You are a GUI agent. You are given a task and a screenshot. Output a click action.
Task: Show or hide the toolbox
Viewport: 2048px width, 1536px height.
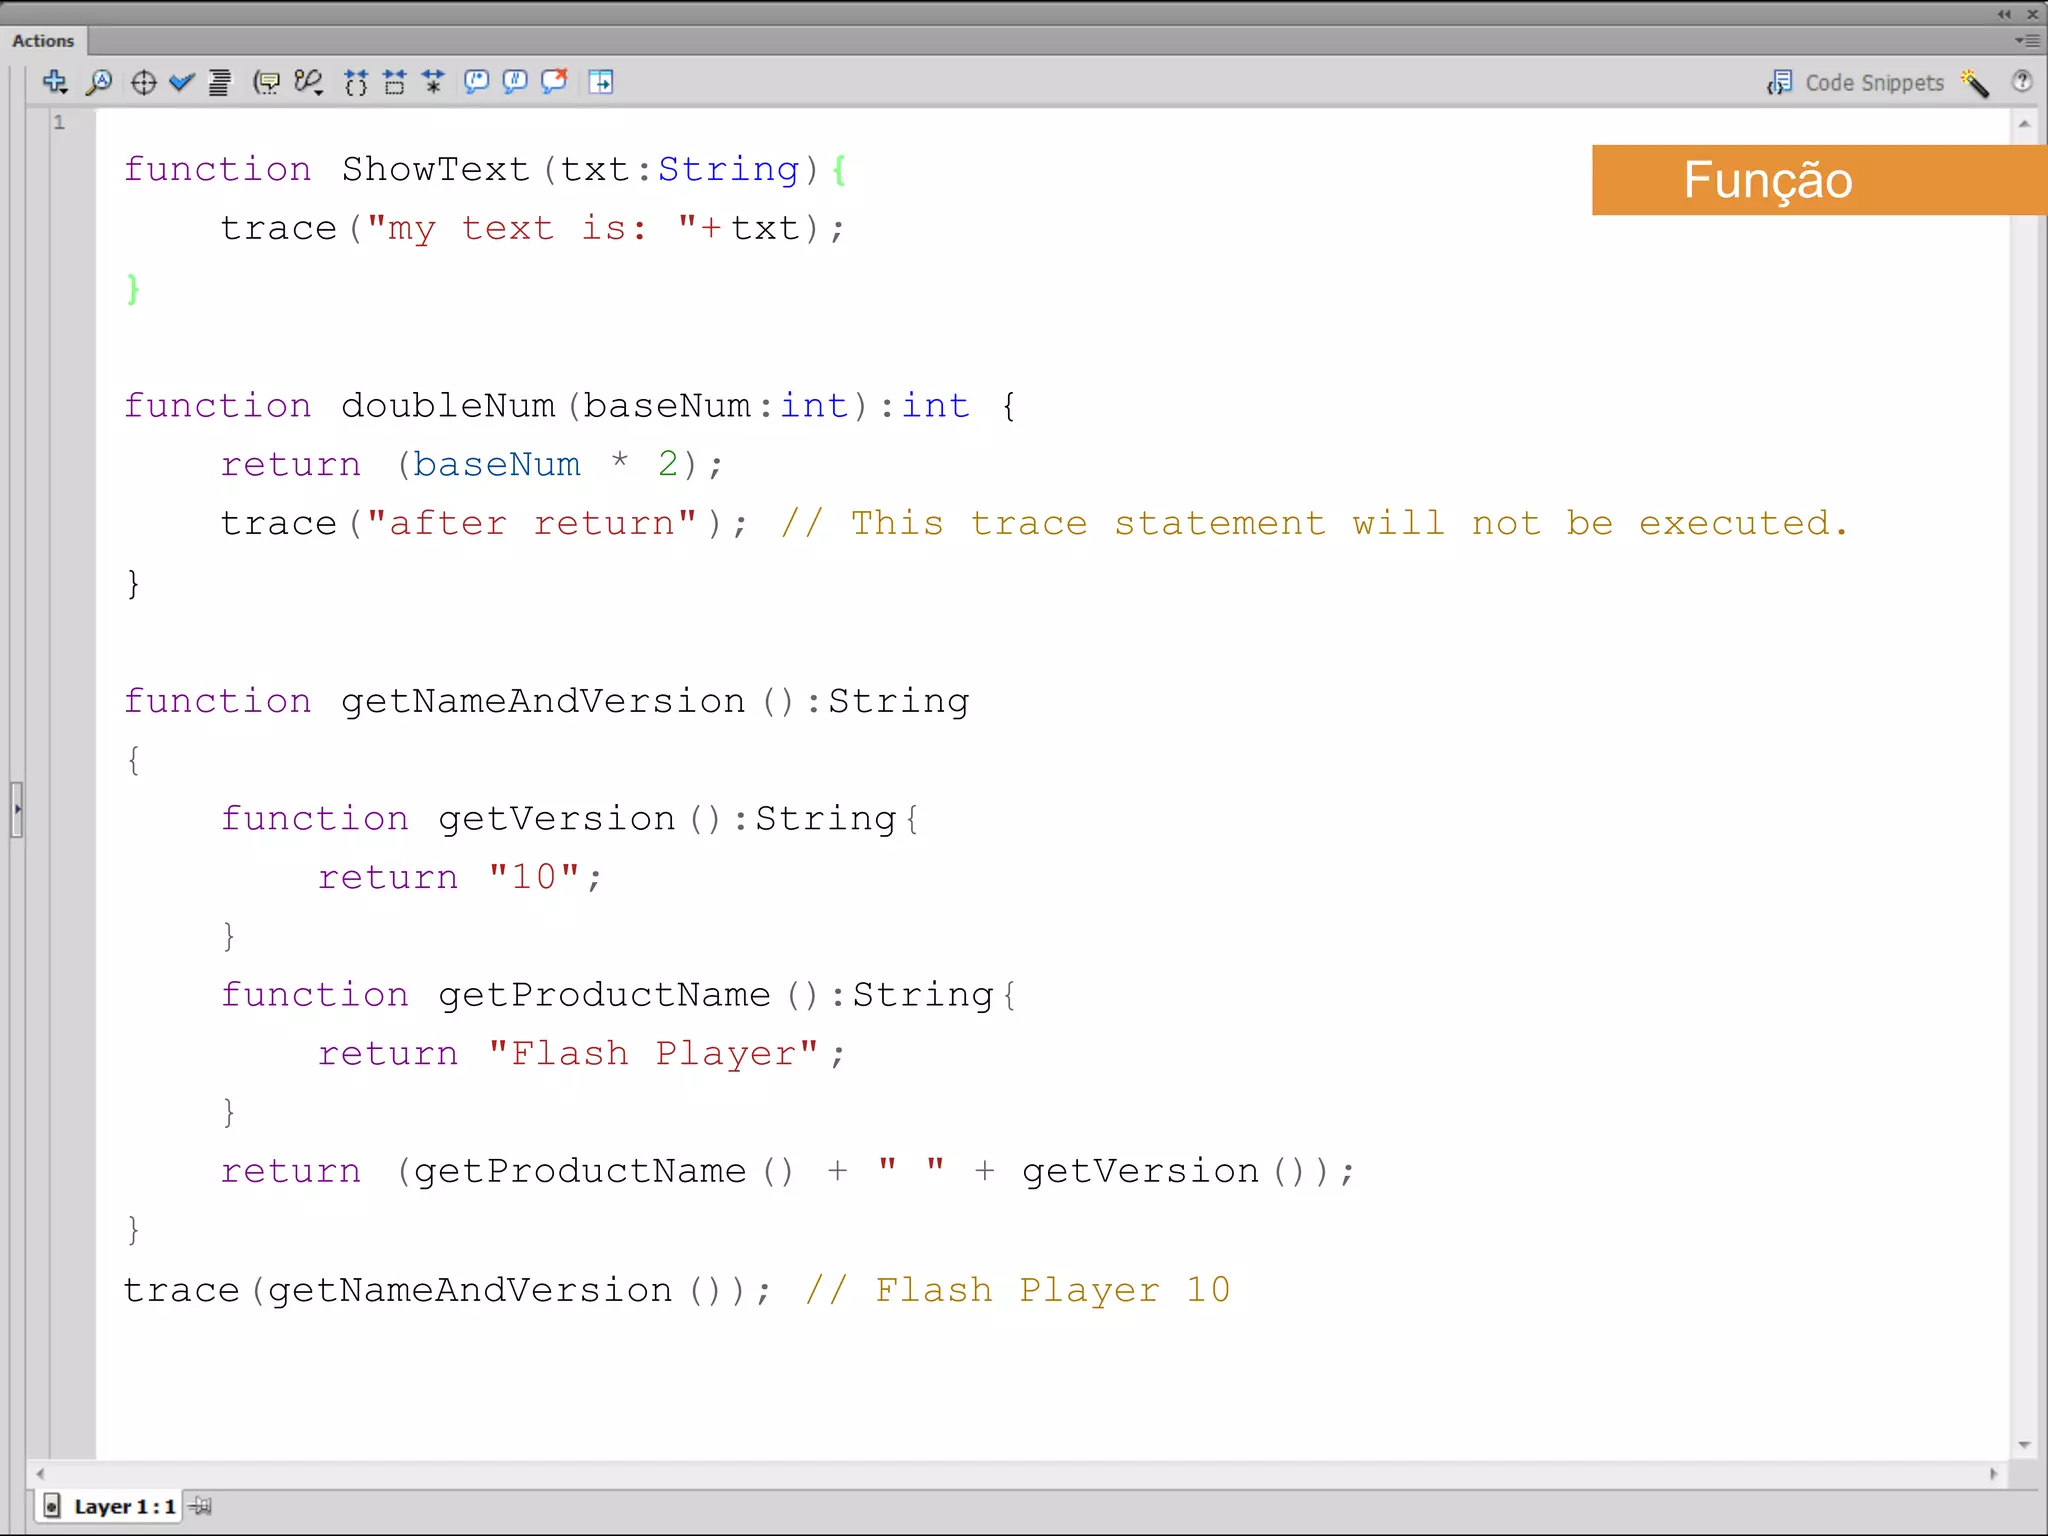(x=601, y=82)
